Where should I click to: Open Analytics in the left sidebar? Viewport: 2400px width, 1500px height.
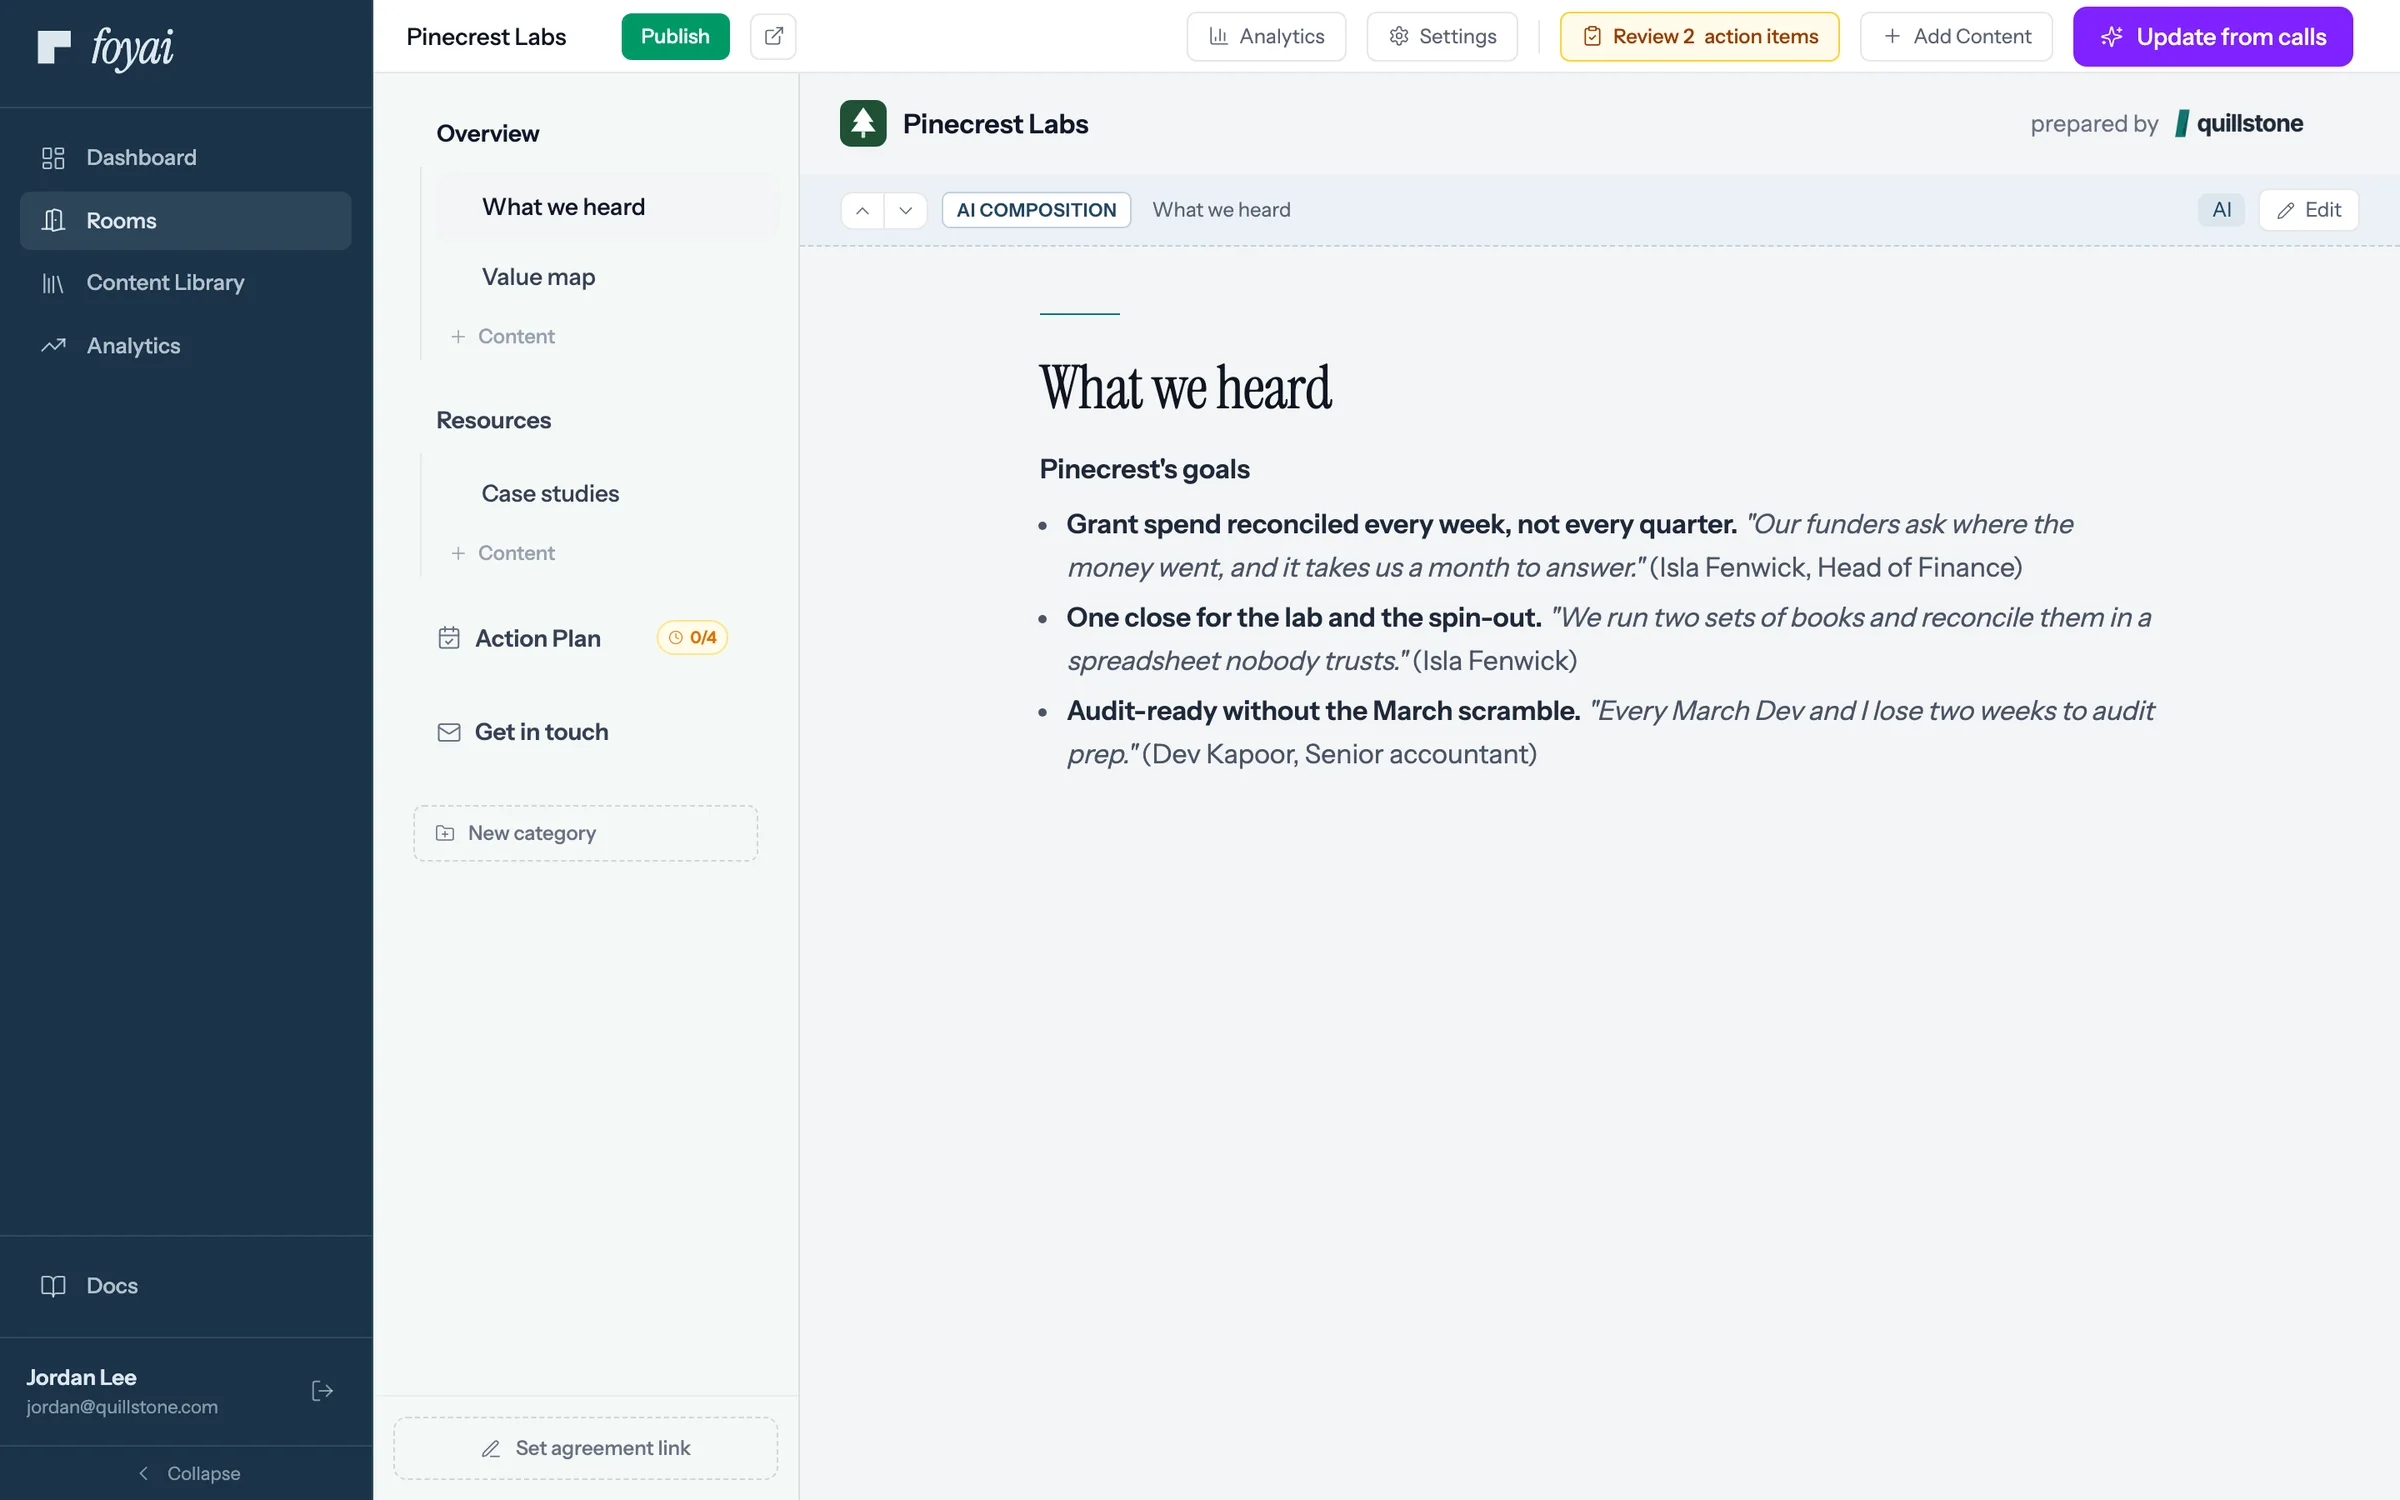coord(185,346)
